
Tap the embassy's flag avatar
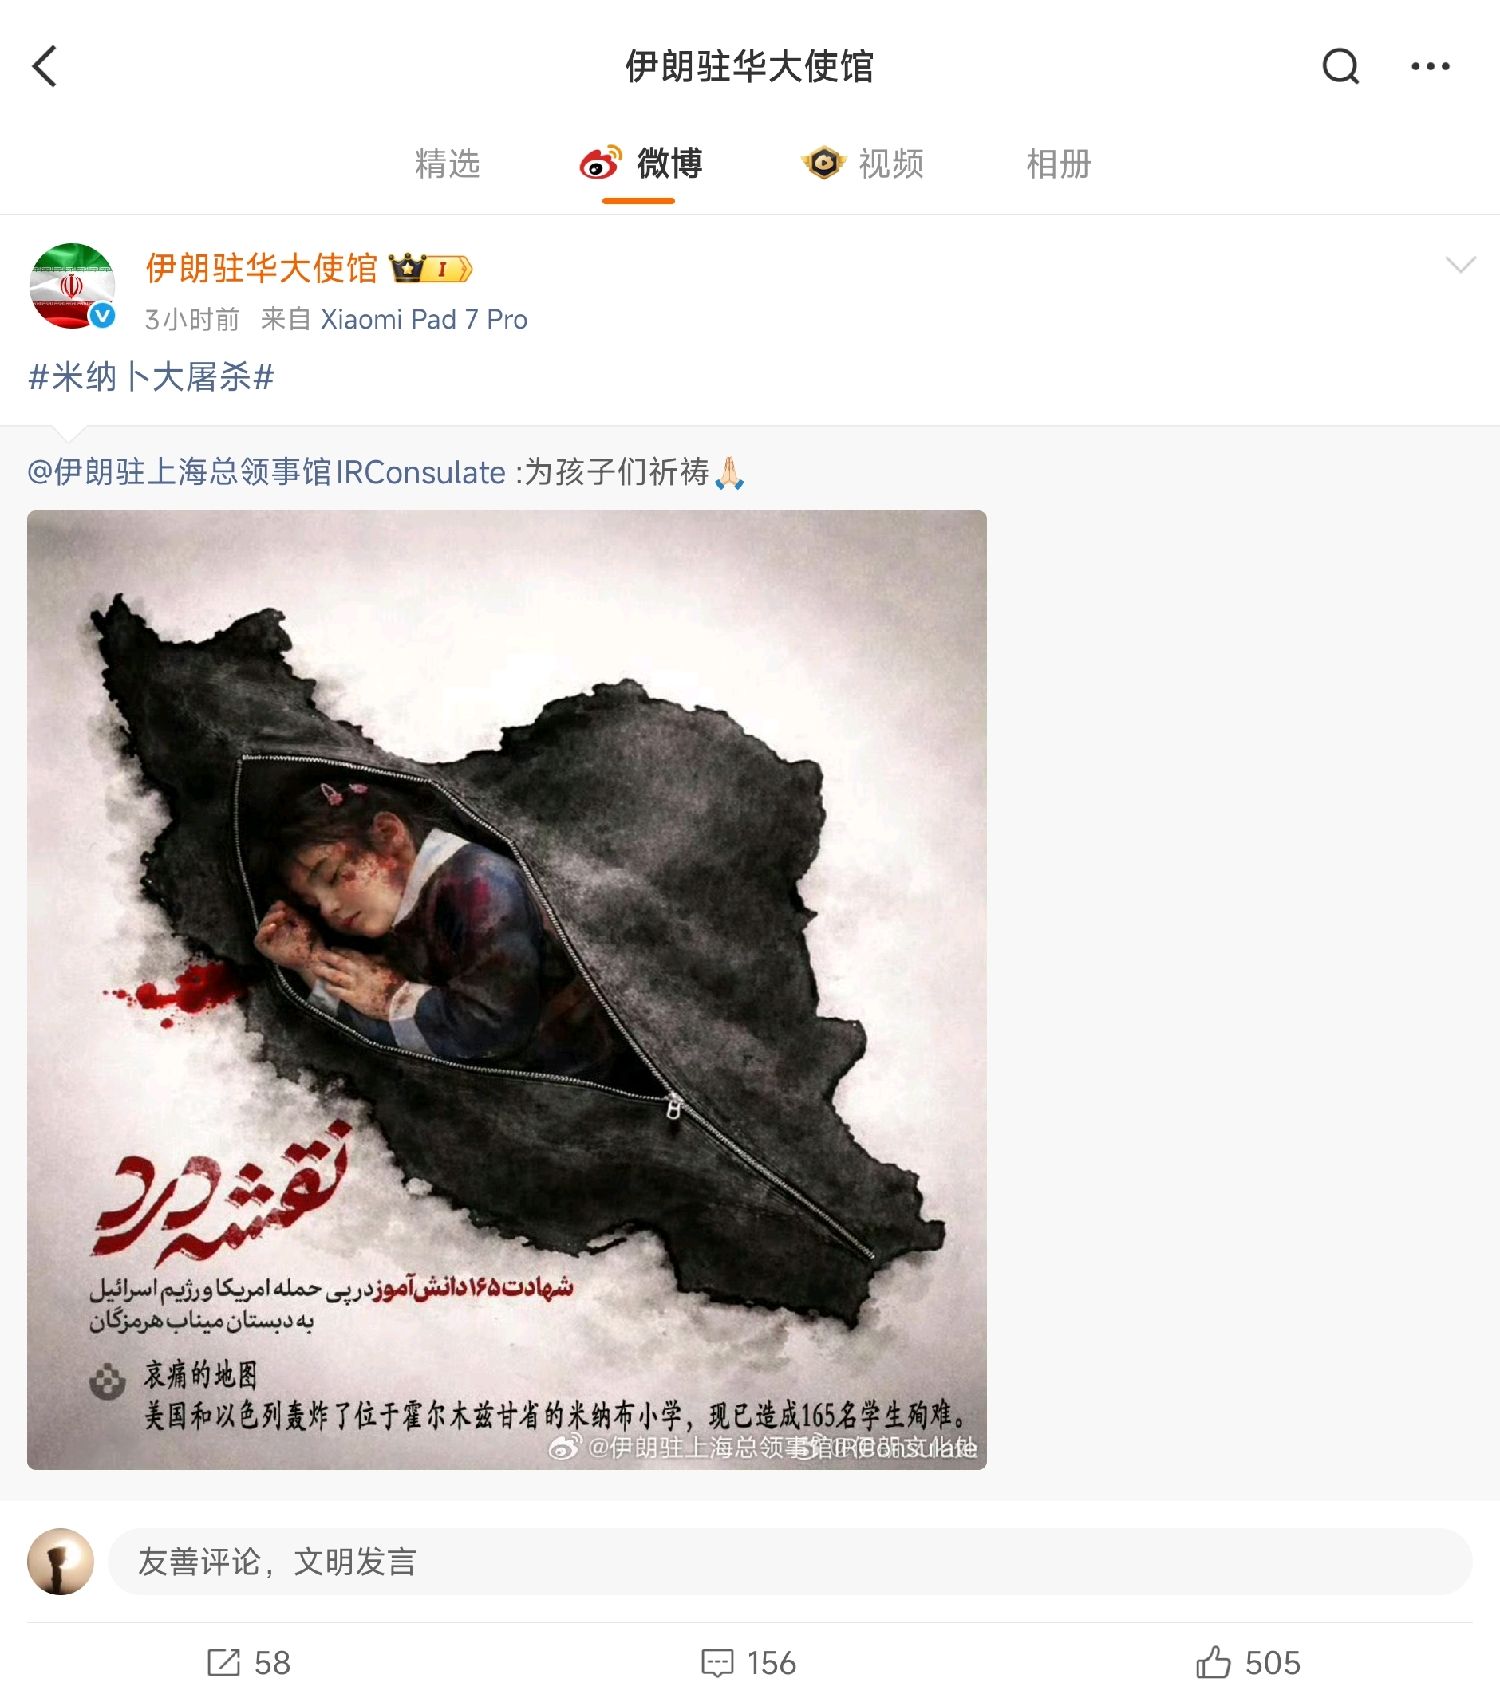tap(72, 286)
